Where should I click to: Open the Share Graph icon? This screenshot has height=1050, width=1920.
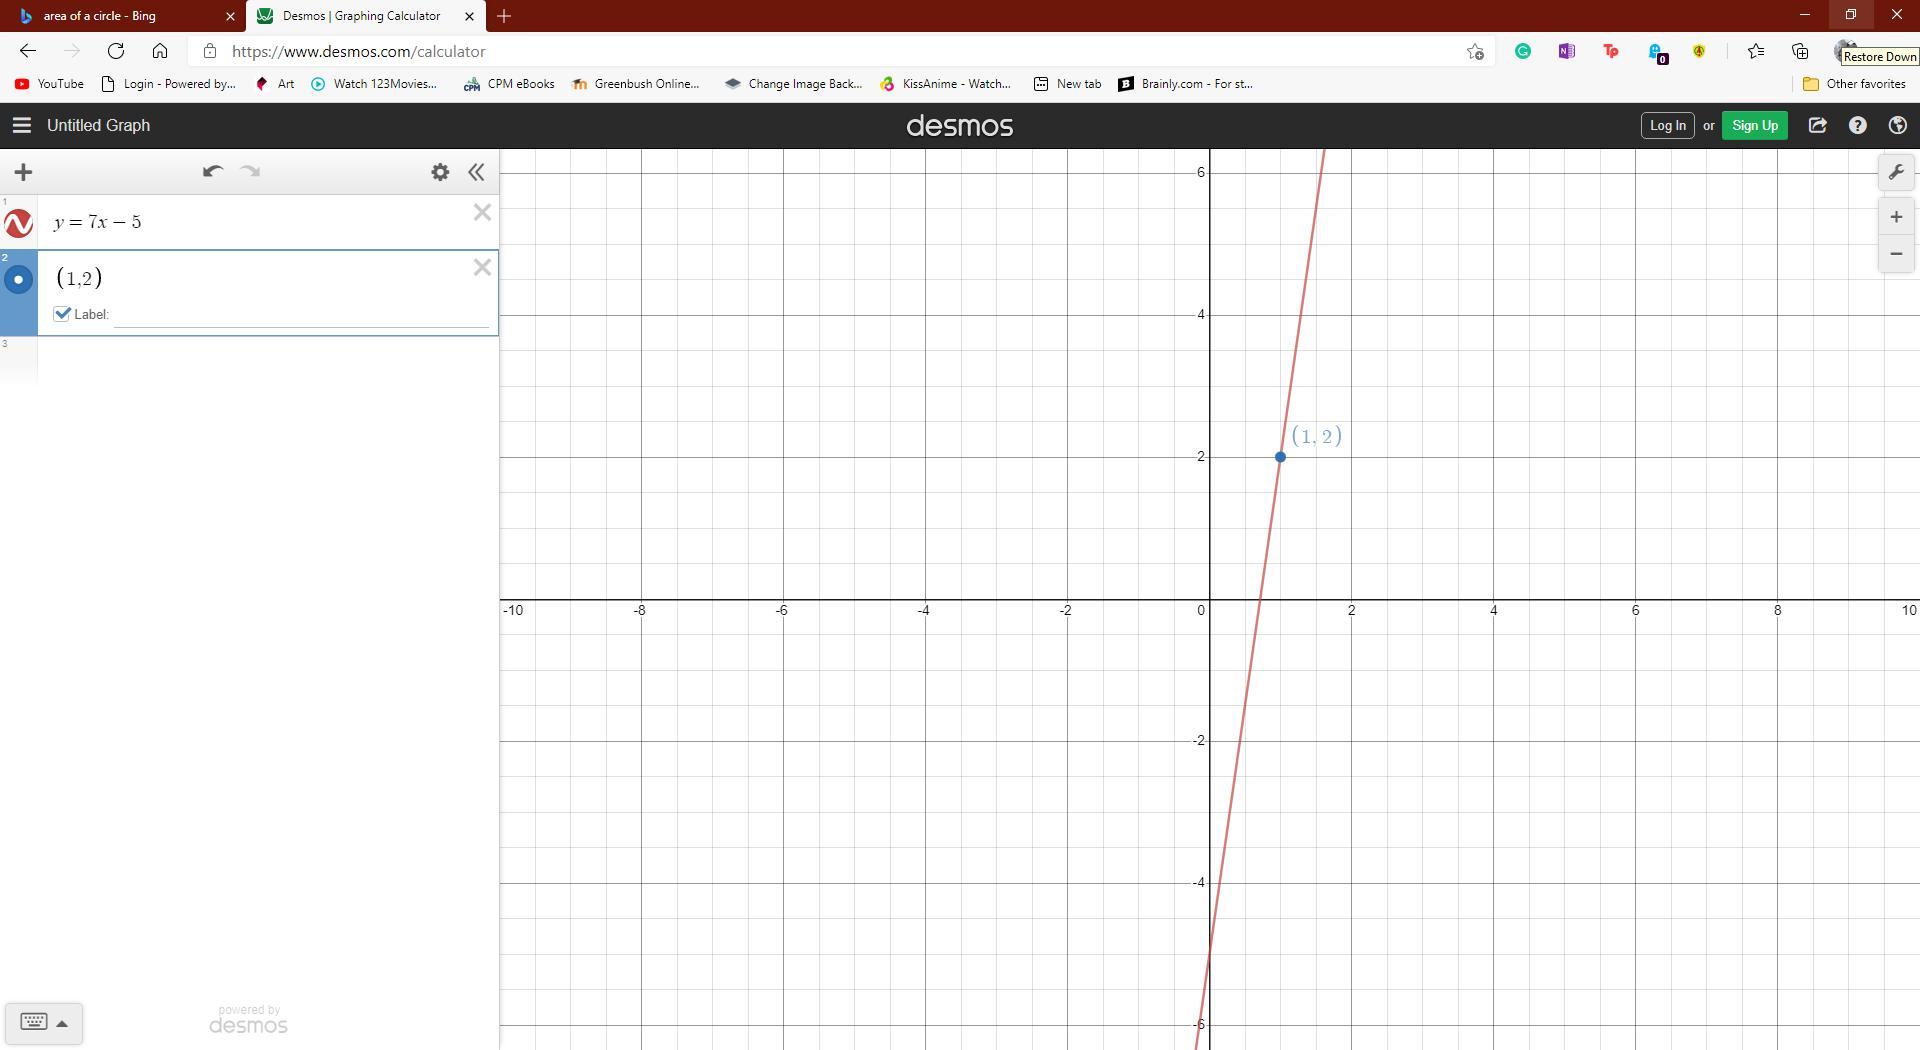(x=1817, y=125)
